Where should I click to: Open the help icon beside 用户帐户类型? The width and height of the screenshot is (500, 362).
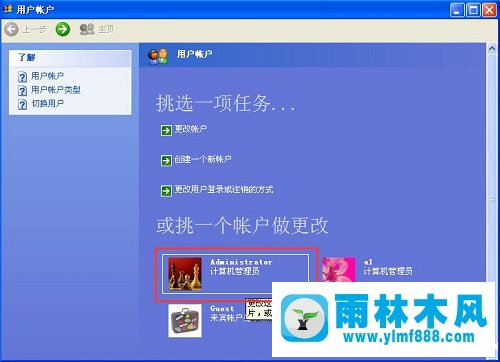click(22, 91)
